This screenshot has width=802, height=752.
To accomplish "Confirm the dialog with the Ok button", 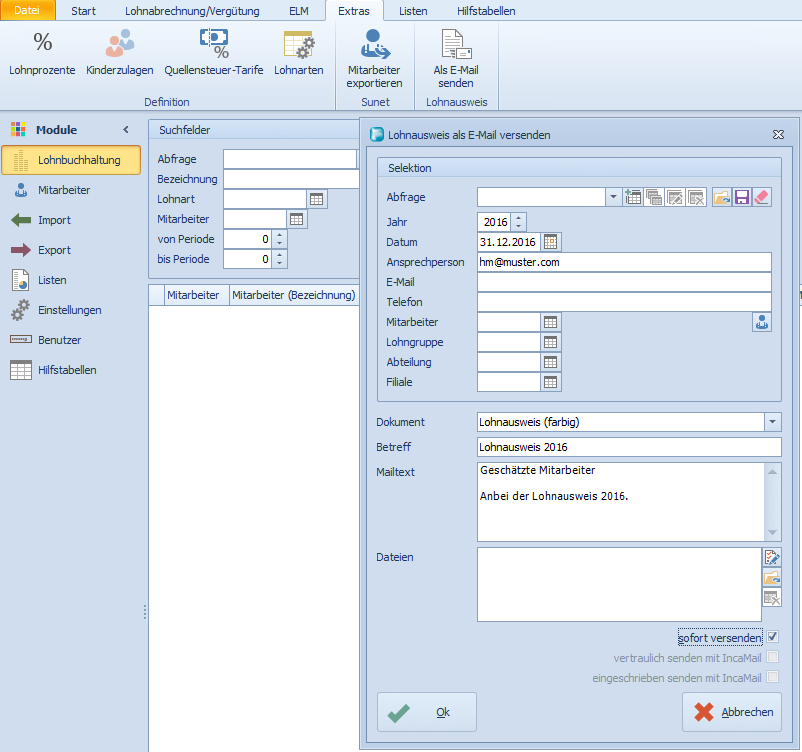I will [427, 712].
